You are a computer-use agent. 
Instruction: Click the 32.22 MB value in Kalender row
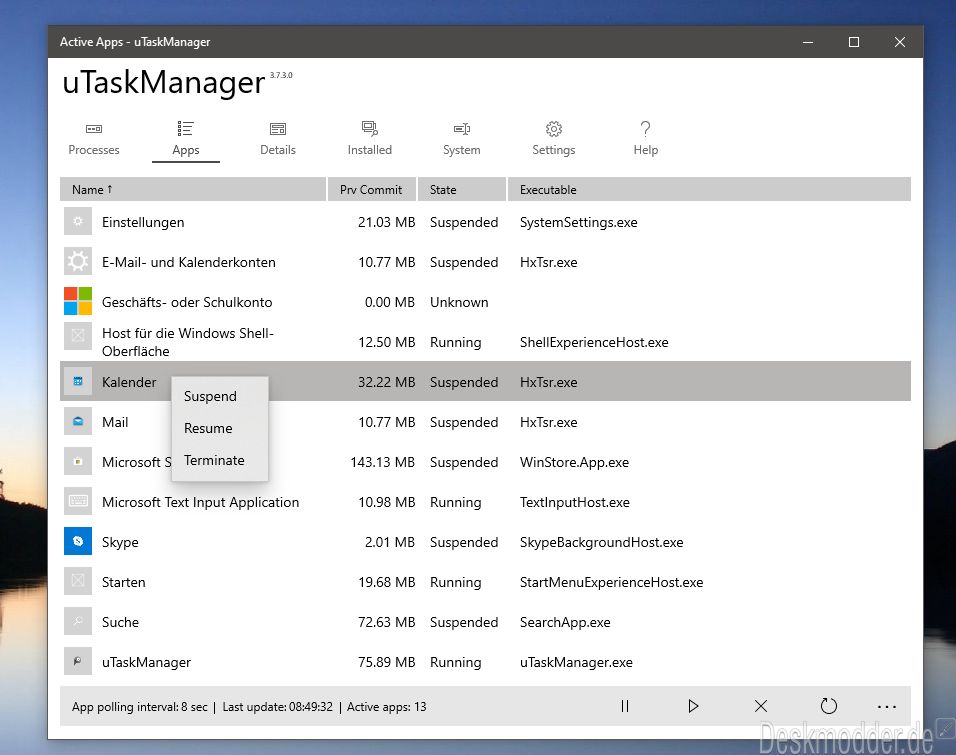(x=387, y=382)
